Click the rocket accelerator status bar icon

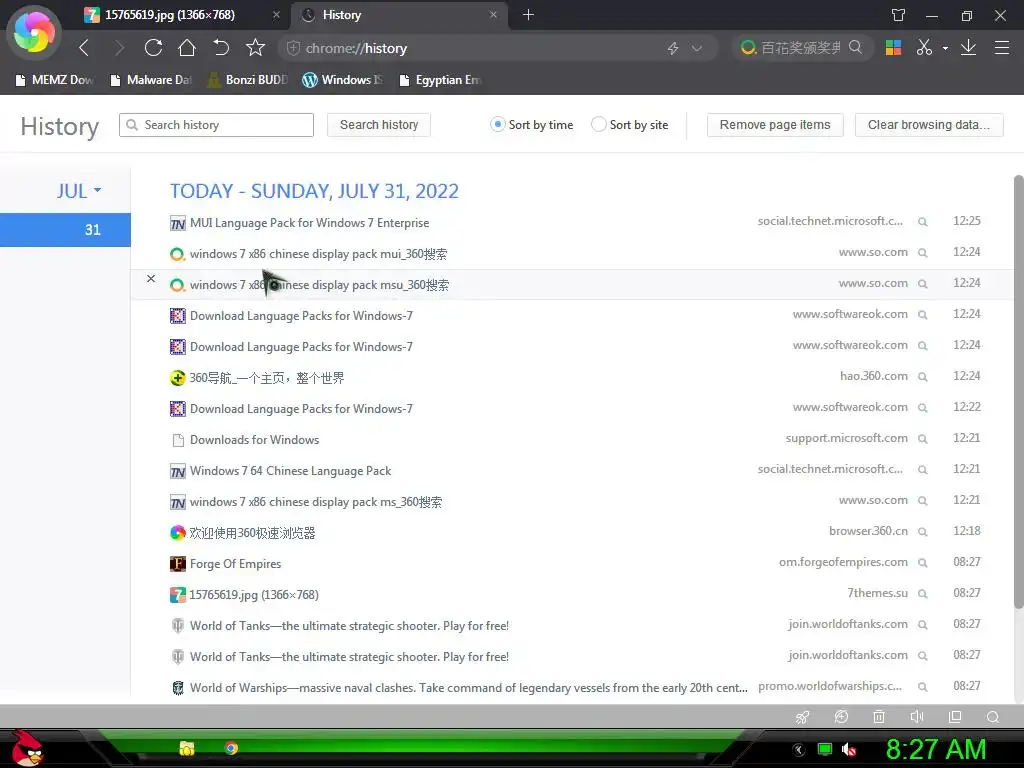[803, 717]
